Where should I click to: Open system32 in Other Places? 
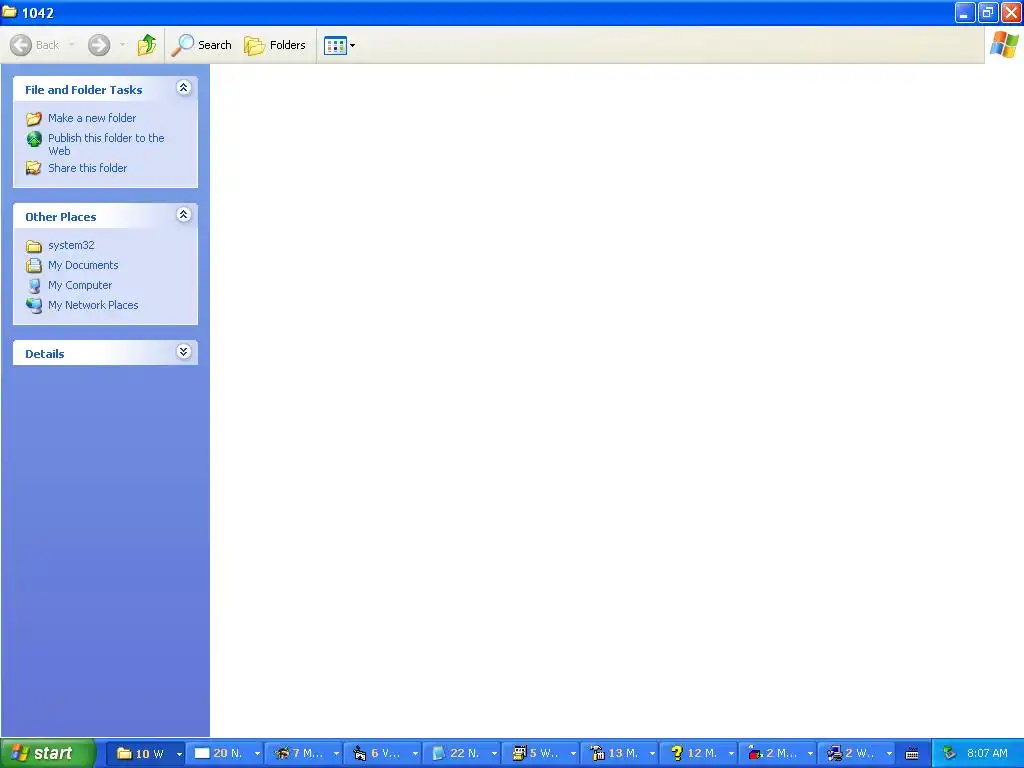71,245
